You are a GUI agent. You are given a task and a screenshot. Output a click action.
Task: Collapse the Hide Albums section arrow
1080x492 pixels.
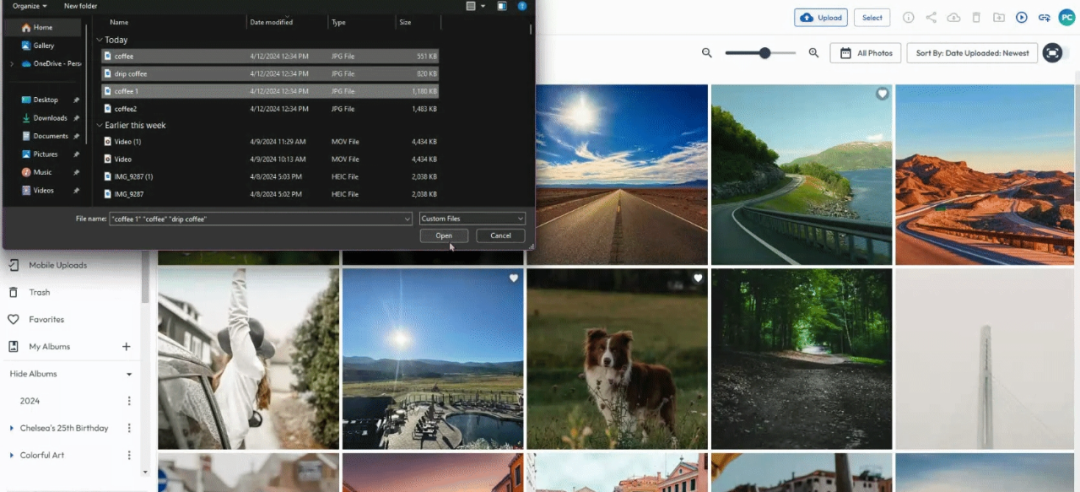[x=129, y=374]
